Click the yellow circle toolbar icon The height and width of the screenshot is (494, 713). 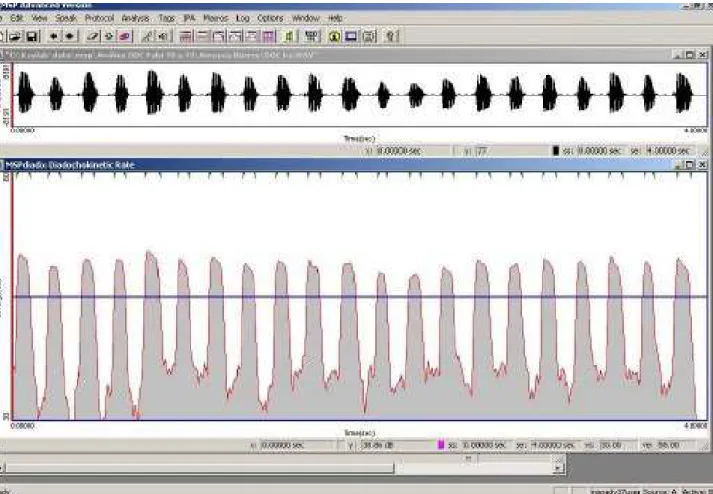pos(334,36)
